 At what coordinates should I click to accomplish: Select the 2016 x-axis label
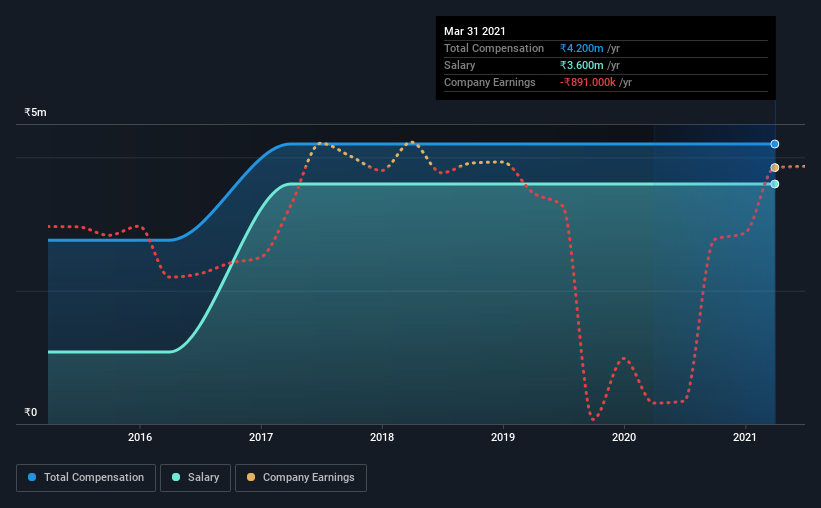coord(140,437)
